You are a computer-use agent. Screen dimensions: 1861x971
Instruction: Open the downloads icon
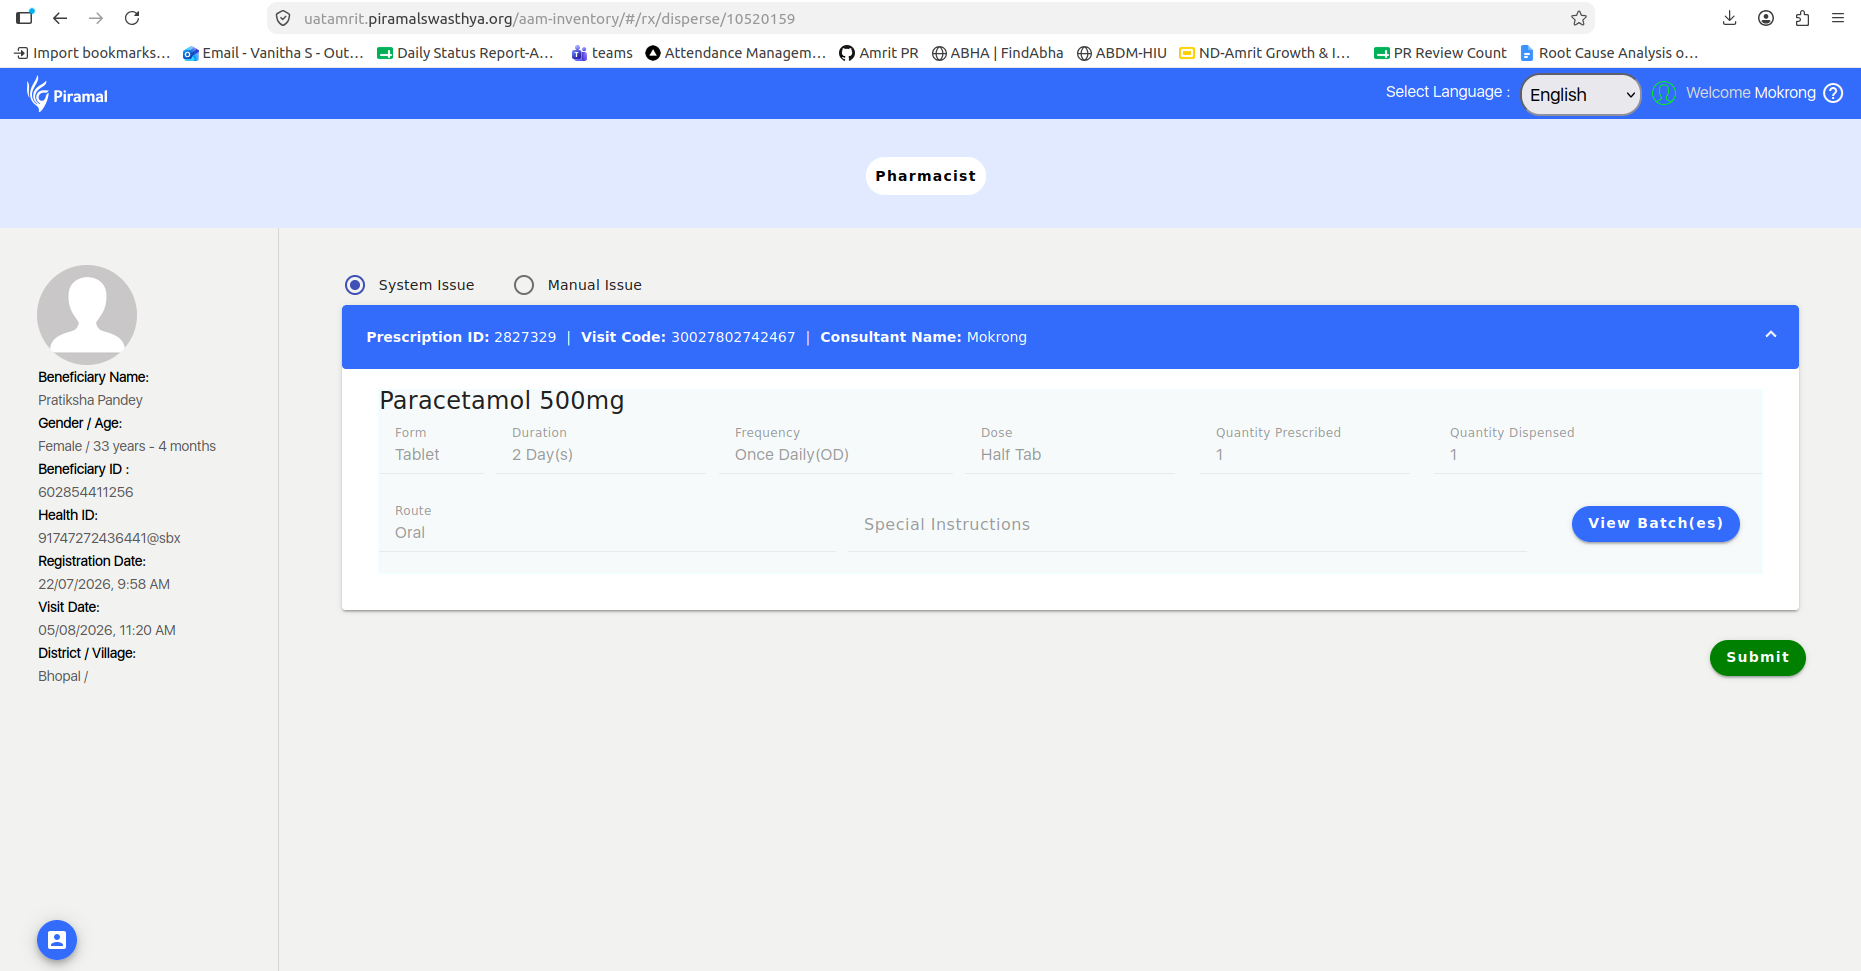coord(1730,18)
